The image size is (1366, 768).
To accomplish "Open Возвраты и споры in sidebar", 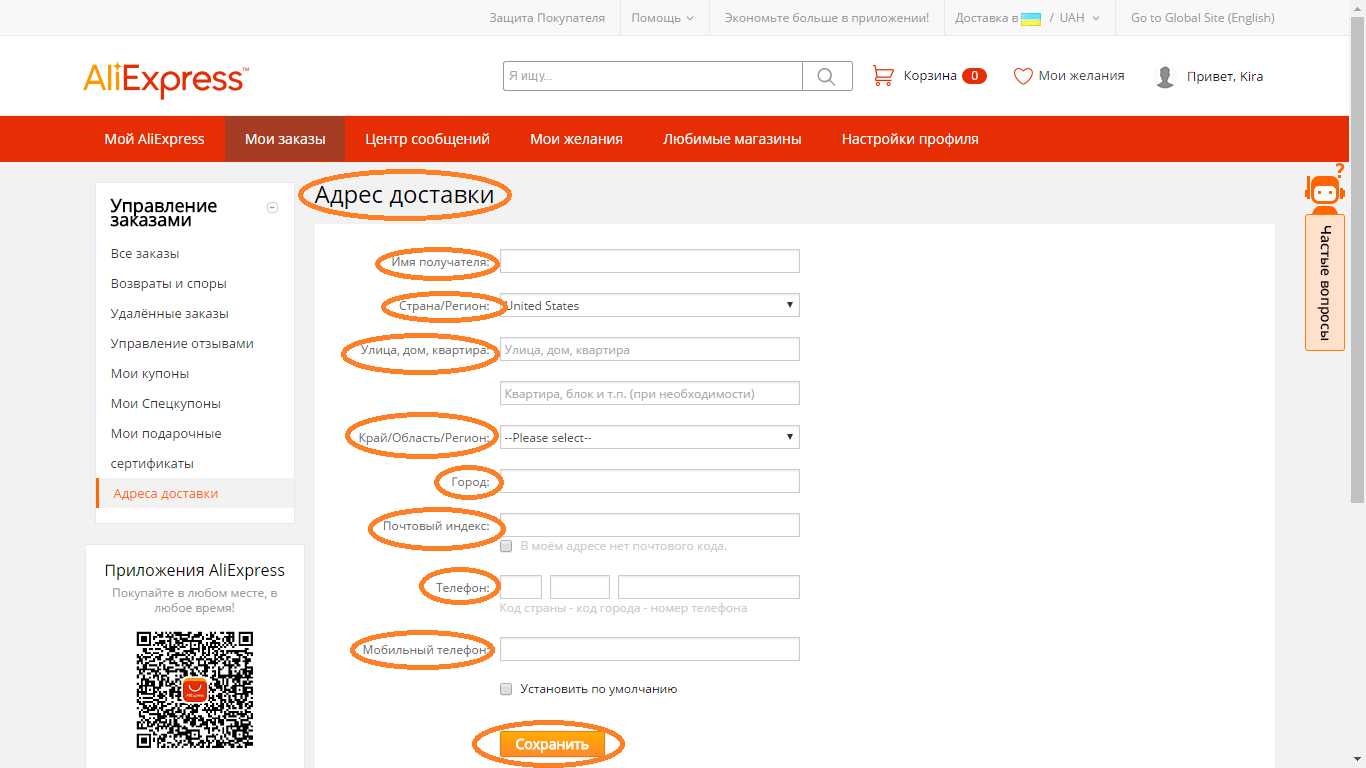I will pyautogui.click(x=169, y=284).
